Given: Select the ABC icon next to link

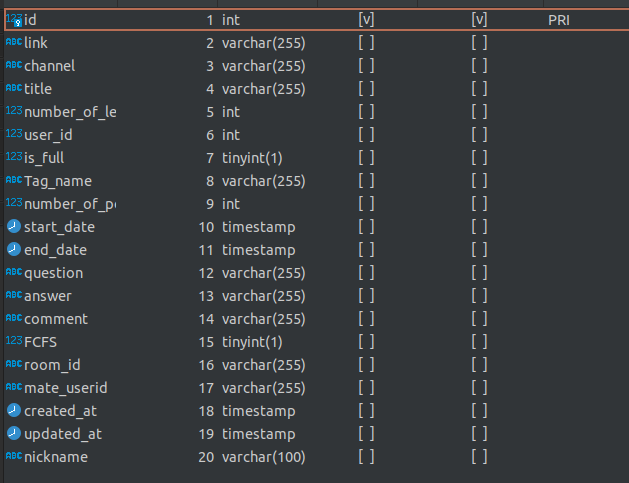Looking at the screenshot, I should pyautogui.click(x=14, y=42).
